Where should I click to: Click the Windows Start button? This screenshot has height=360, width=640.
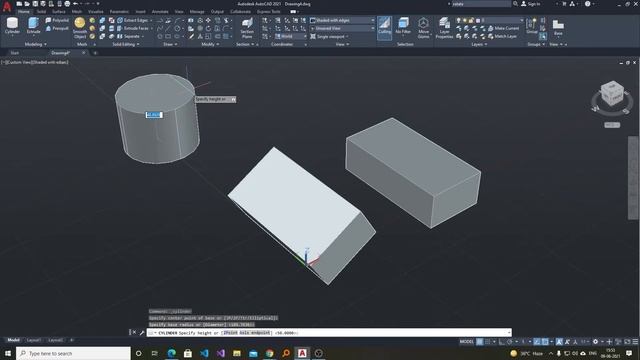[8, 353]
